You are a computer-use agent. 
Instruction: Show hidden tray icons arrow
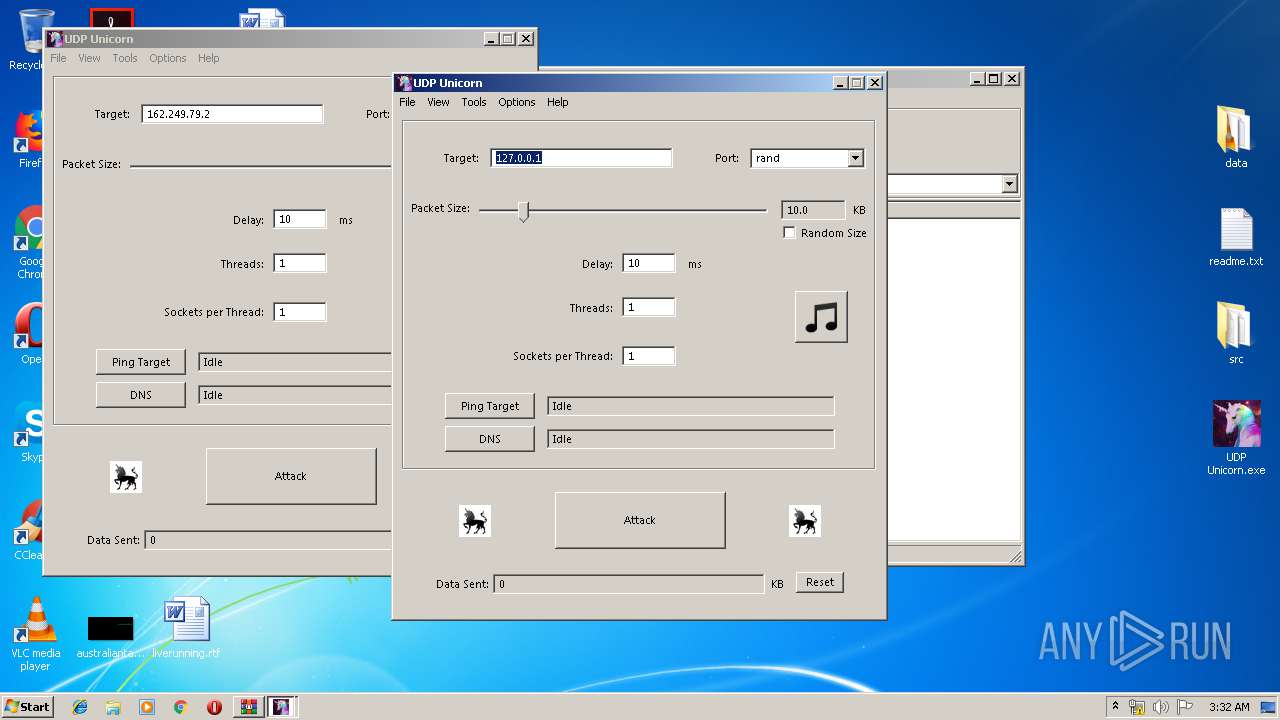coord(1115,707)
